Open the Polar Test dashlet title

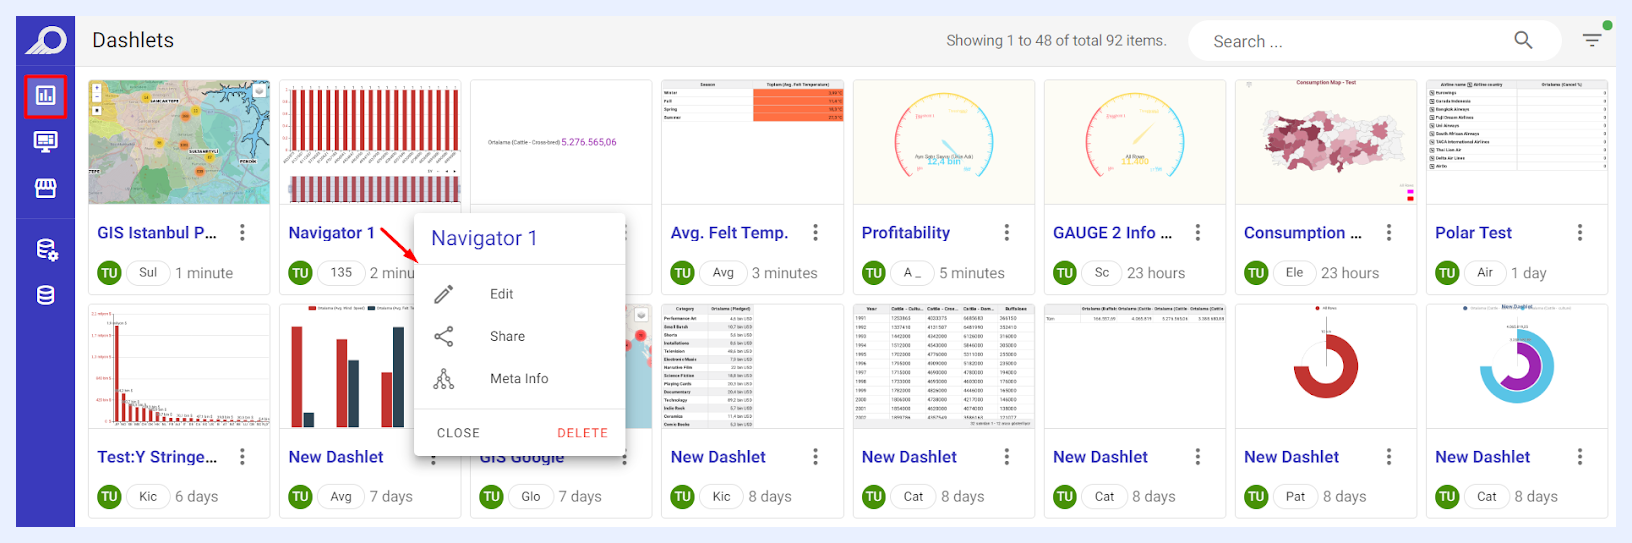point(1473,233)
